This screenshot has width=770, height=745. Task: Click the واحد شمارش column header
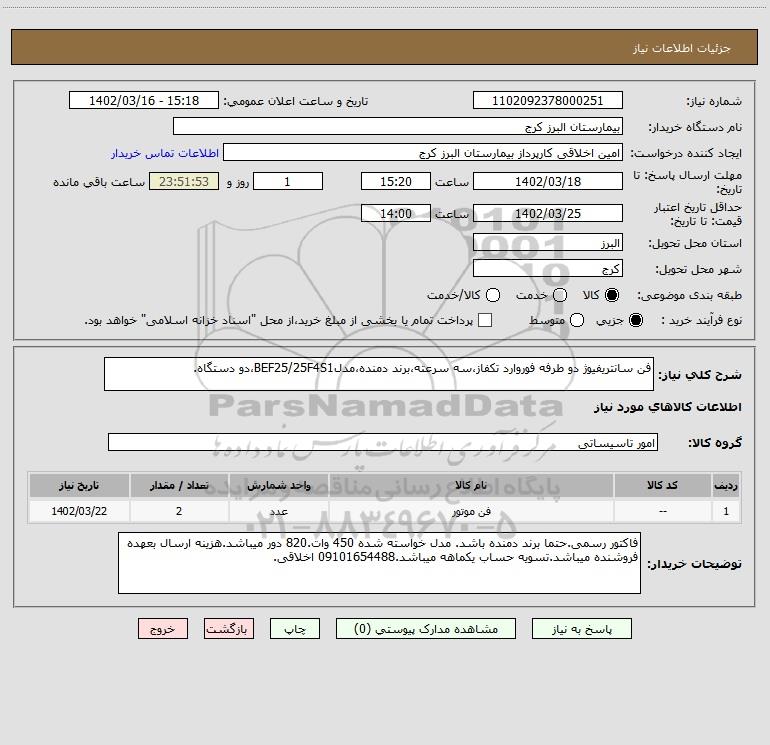pyautogui.click(x=278, y=485)
